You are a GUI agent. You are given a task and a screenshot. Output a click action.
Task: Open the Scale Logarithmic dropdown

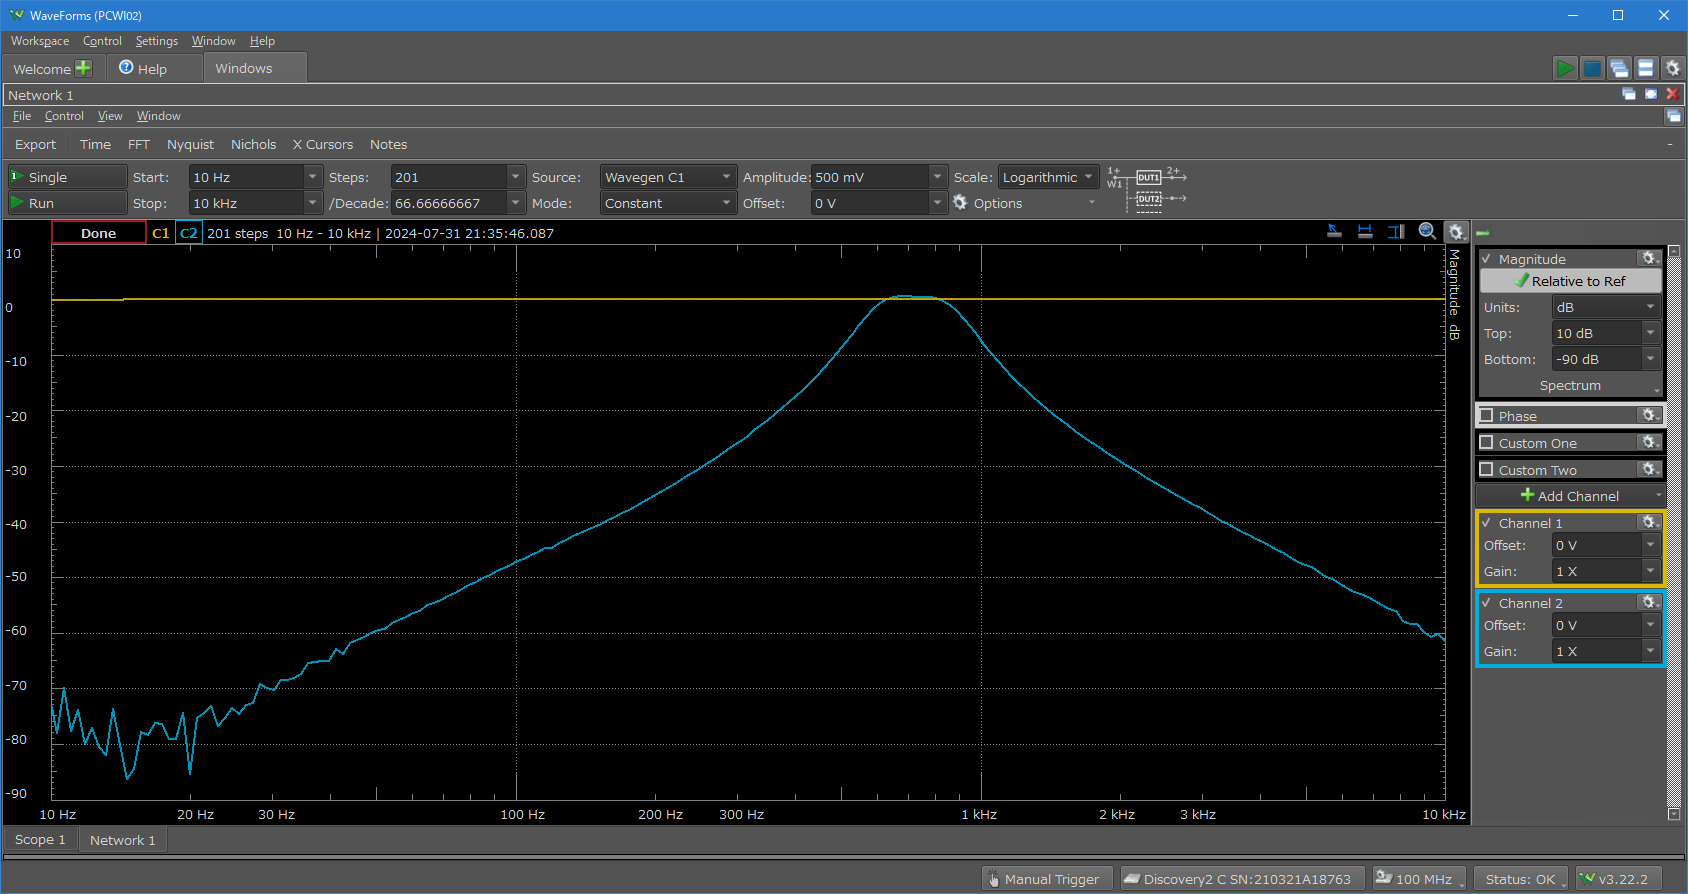coord(1048,177)
